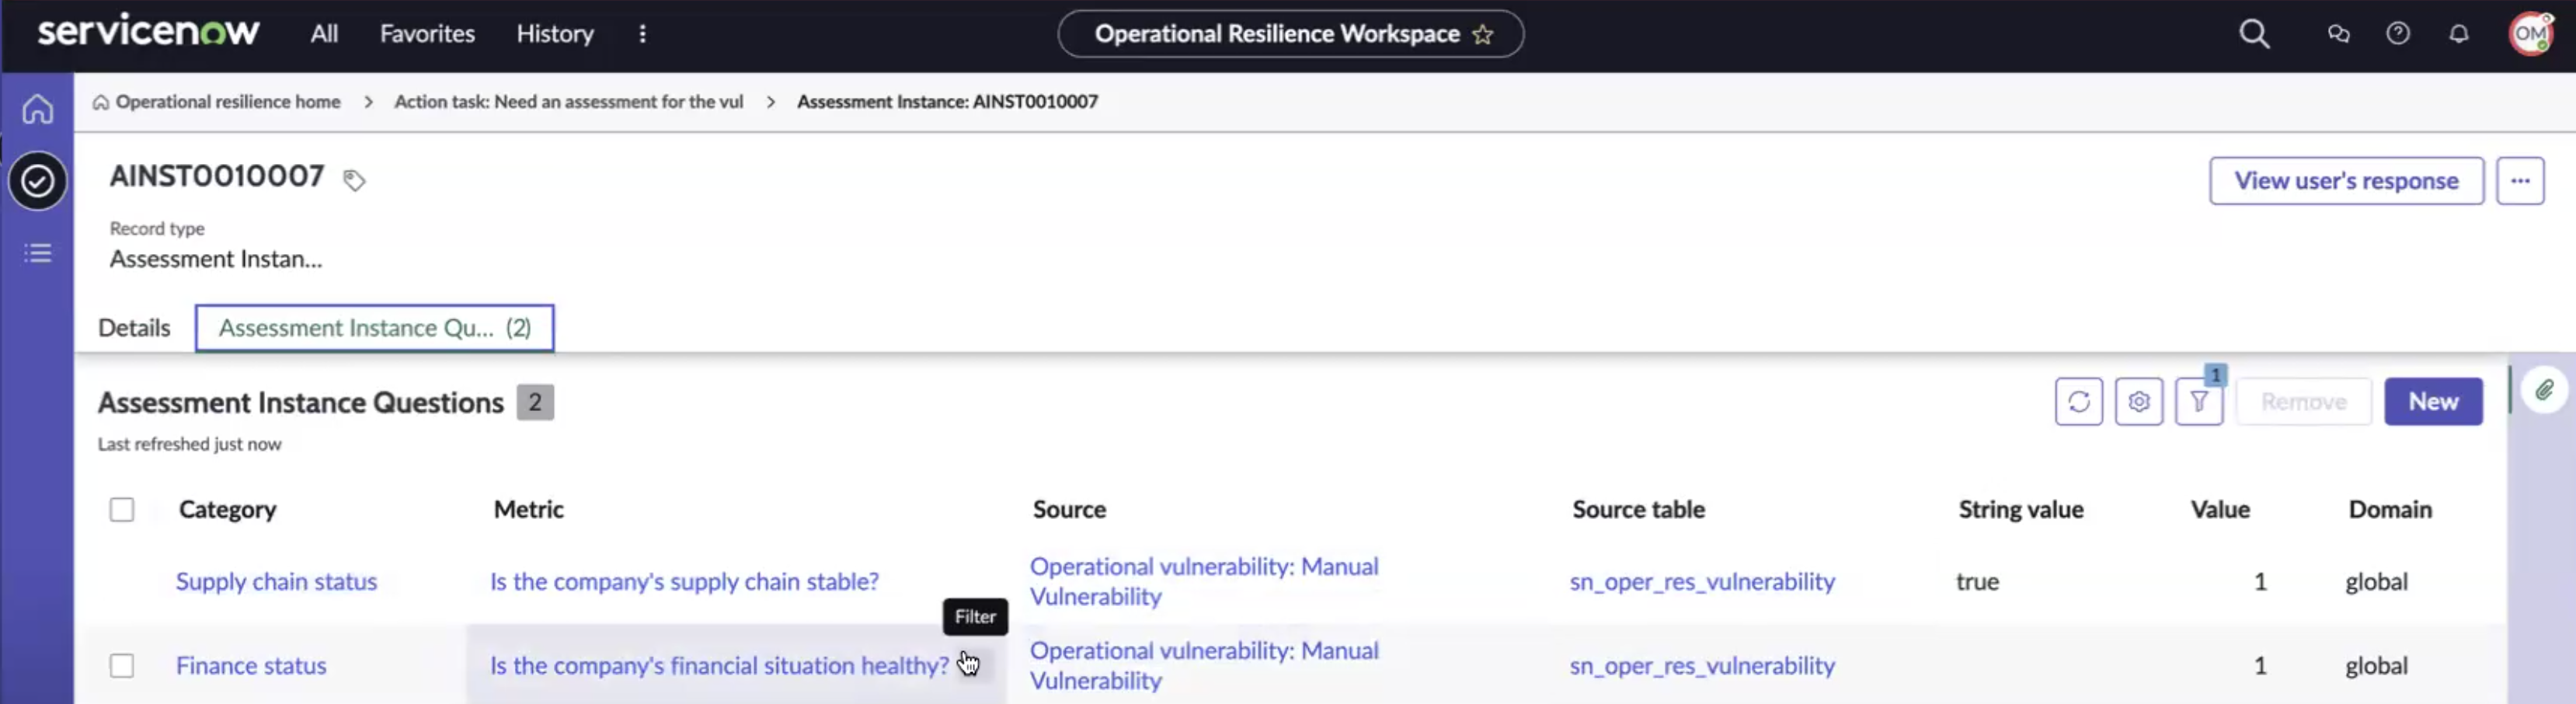This screenshot has height=704, width=2576.
Task: Open the Action task breadcrumb link
Action: (x=569, y=102)
